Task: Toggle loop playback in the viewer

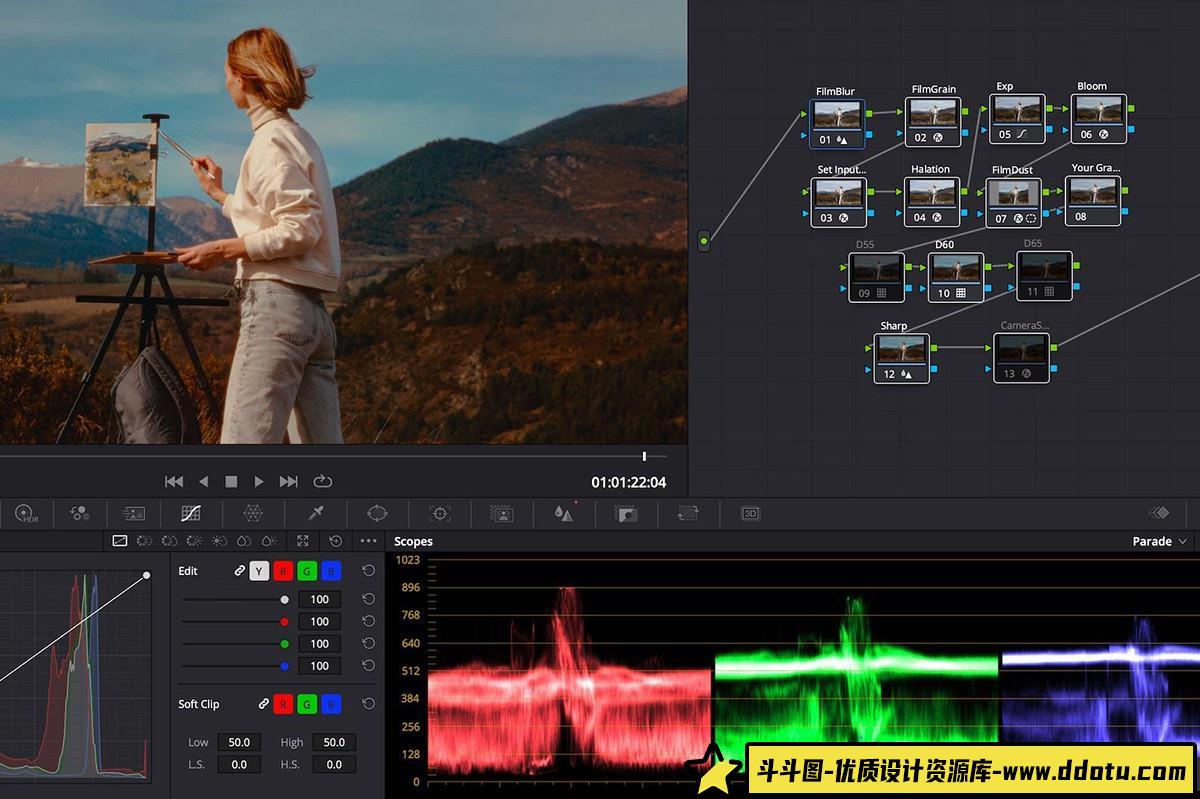Action: [322, 481]
